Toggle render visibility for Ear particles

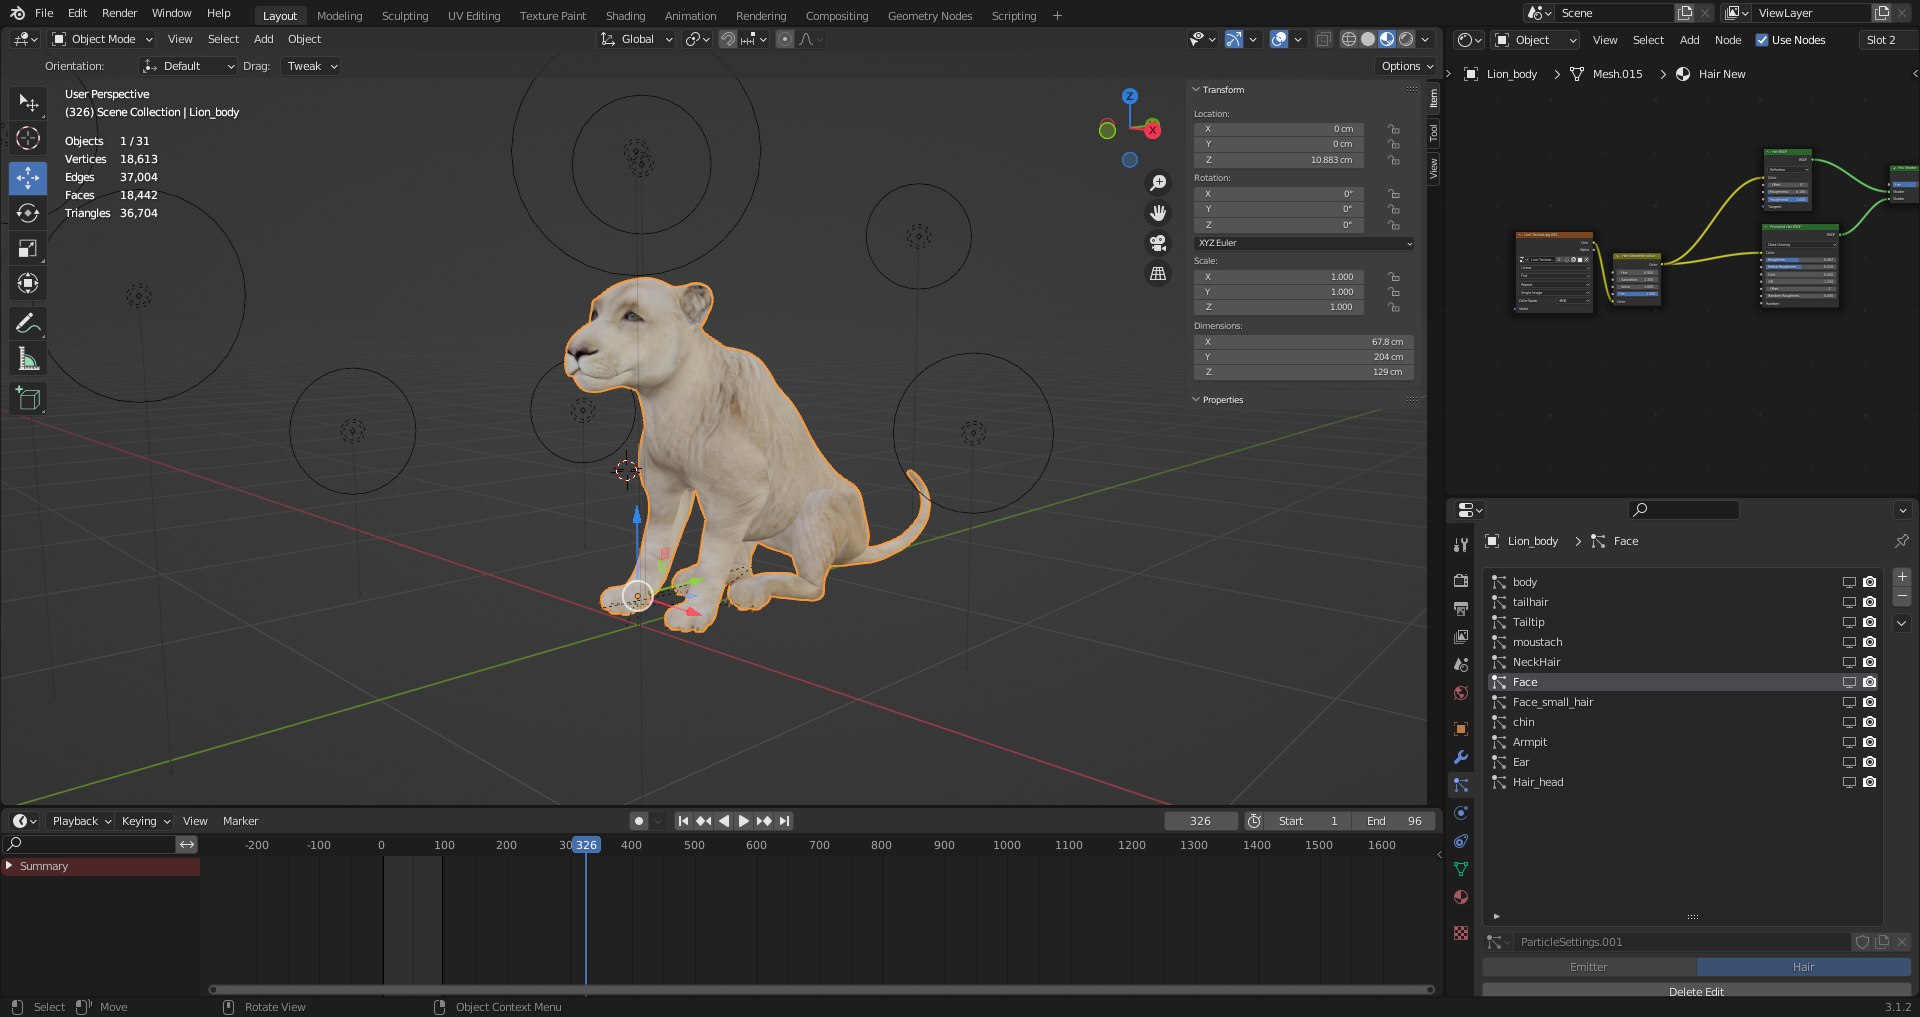[1869, 762]
